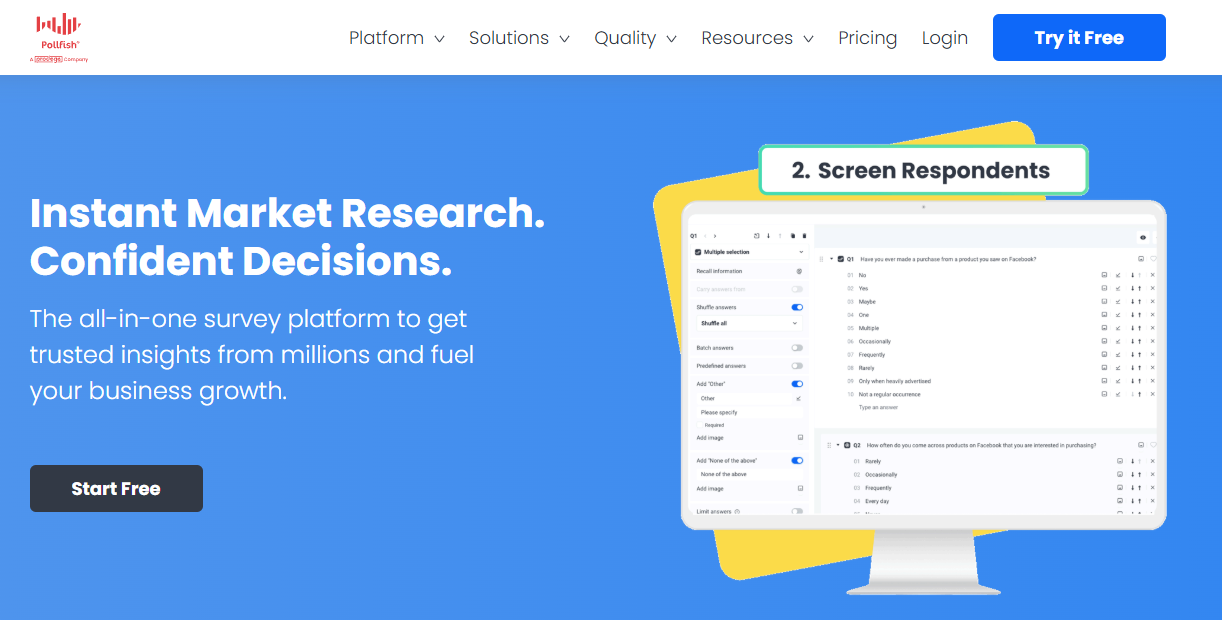Favorite question Q1 using the heart icon
This screenshot has height=620, width=1222.
pyautogui.click(x=1152, y=258)
